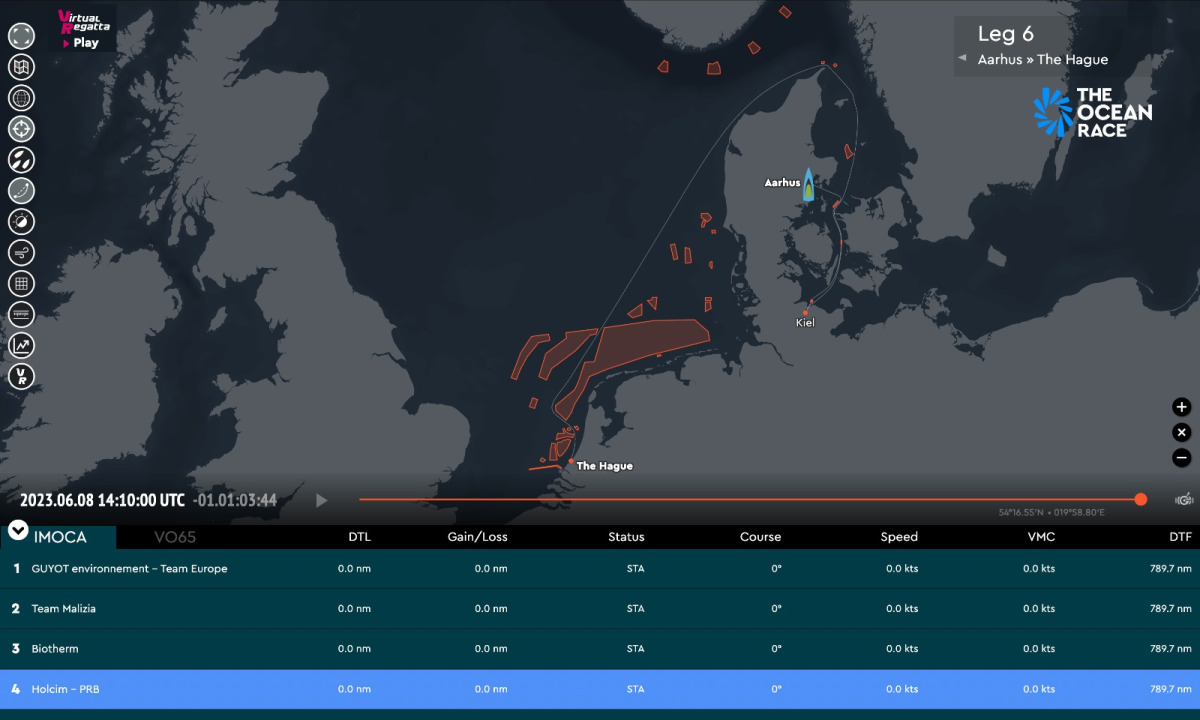Select the IMOCA tab

click(x=60, y=537)
